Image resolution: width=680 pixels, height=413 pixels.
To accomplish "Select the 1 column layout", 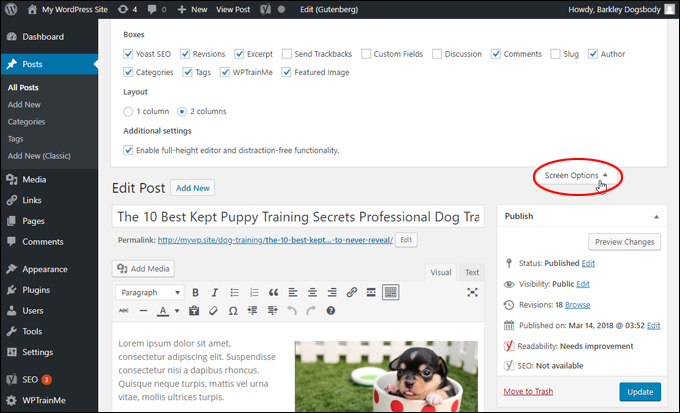I will [x=128, y=111].
